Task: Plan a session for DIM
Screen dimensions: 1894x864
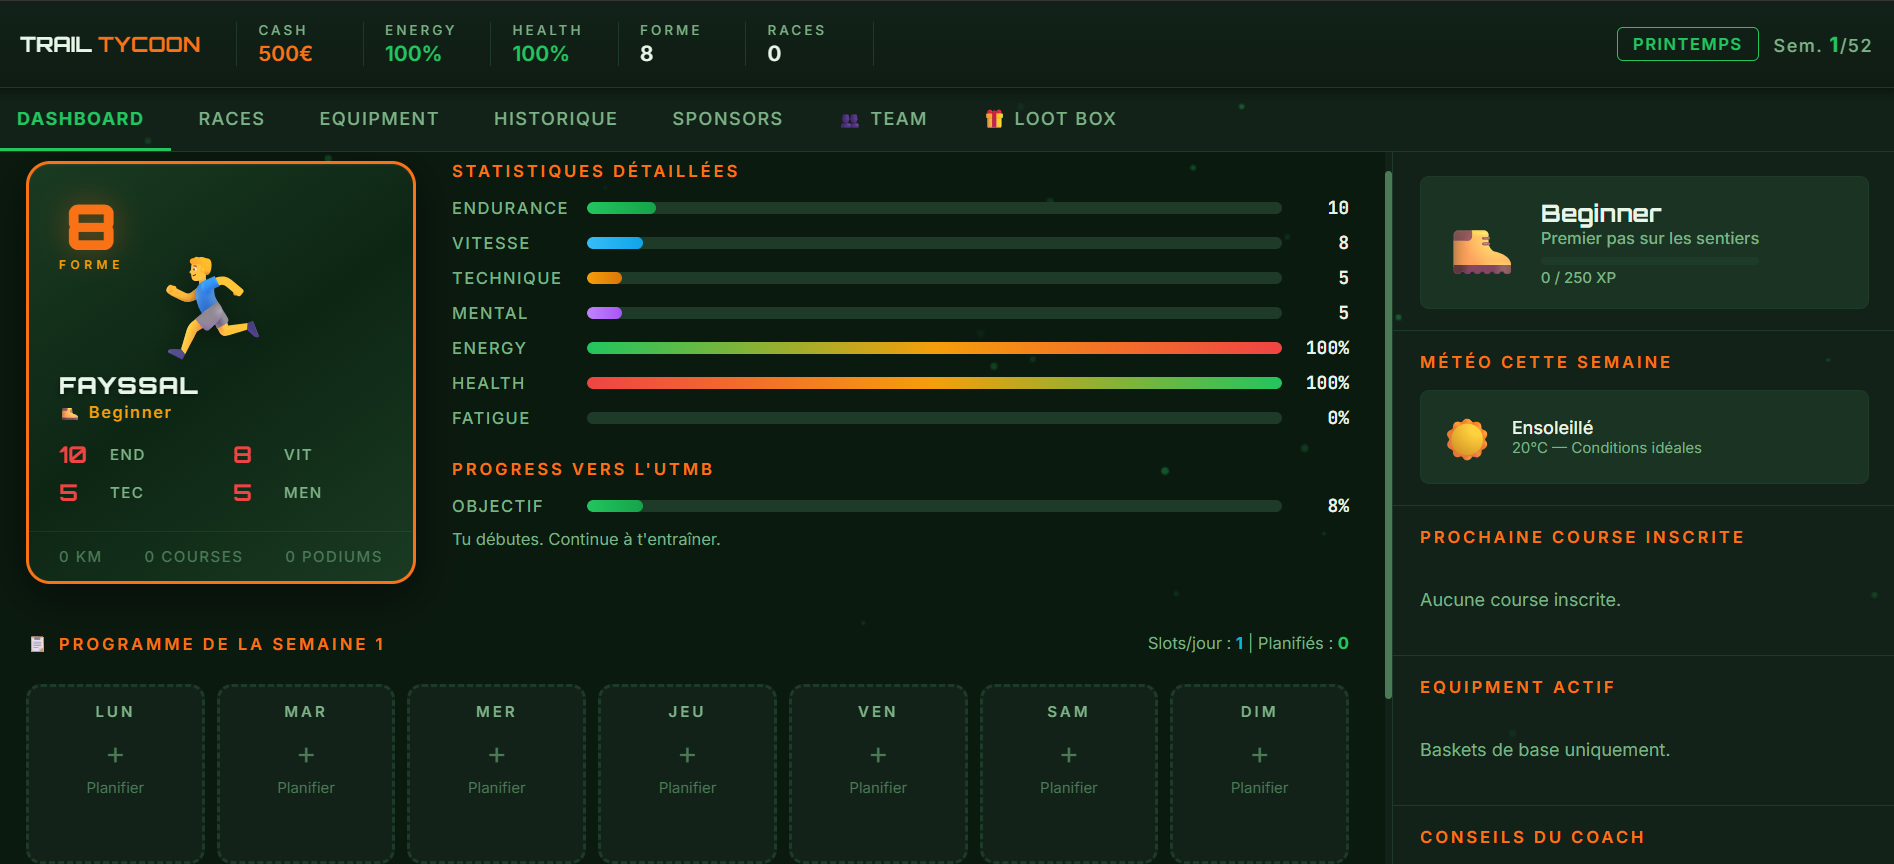Action: click(x=1259, y=772)
